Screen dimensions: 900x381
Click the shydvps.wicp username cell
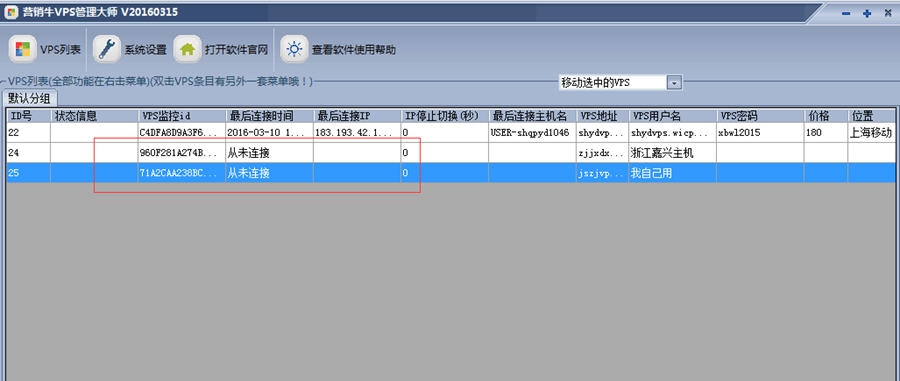pos(672,133)
